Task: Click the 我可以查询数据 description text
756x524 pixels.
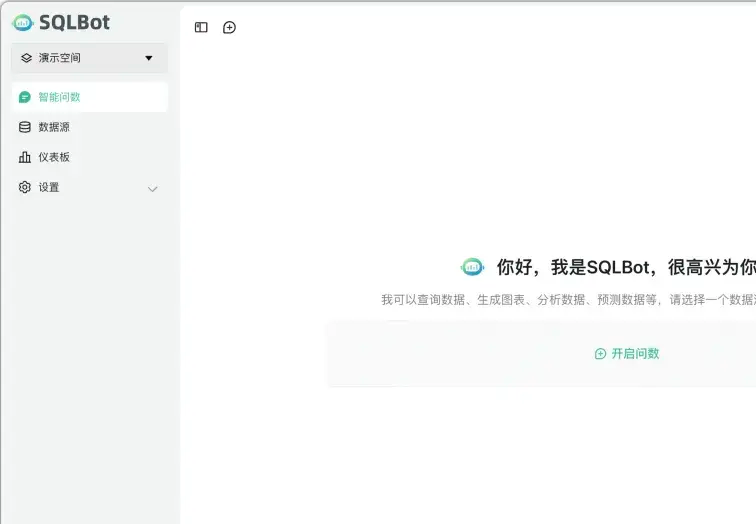Action: pyautogui.click(x=568, y=300)
